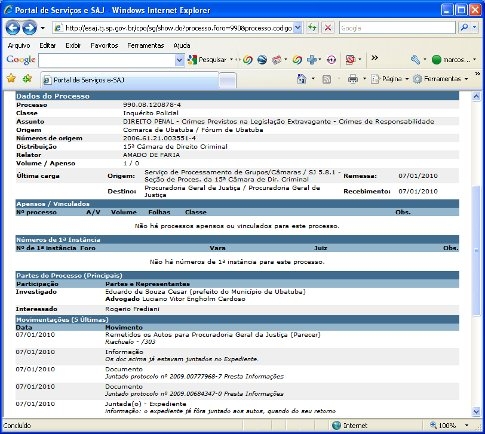This screenshot has height=434, width=485.
Task: Open the Ajuda menu
Action: pos(182,45)
